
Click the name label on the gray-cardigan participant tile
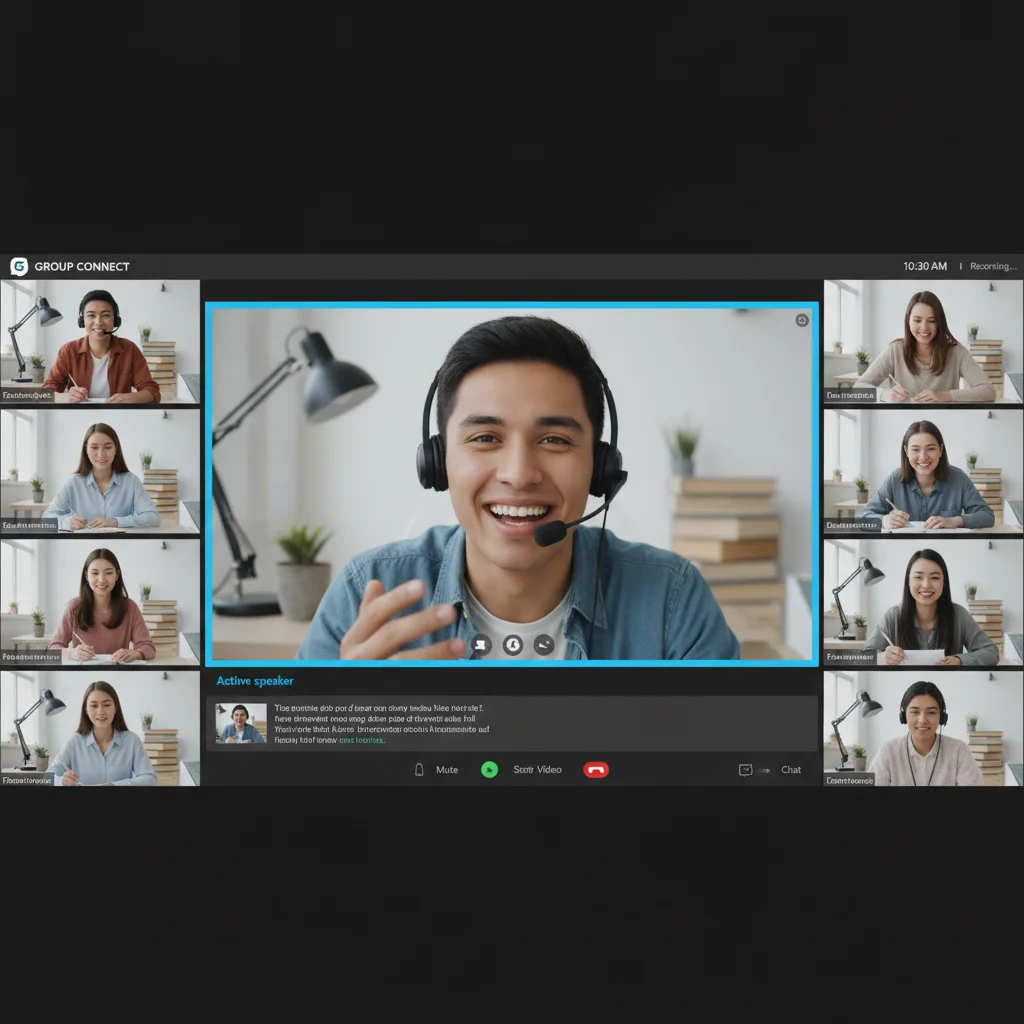(850, 656)
